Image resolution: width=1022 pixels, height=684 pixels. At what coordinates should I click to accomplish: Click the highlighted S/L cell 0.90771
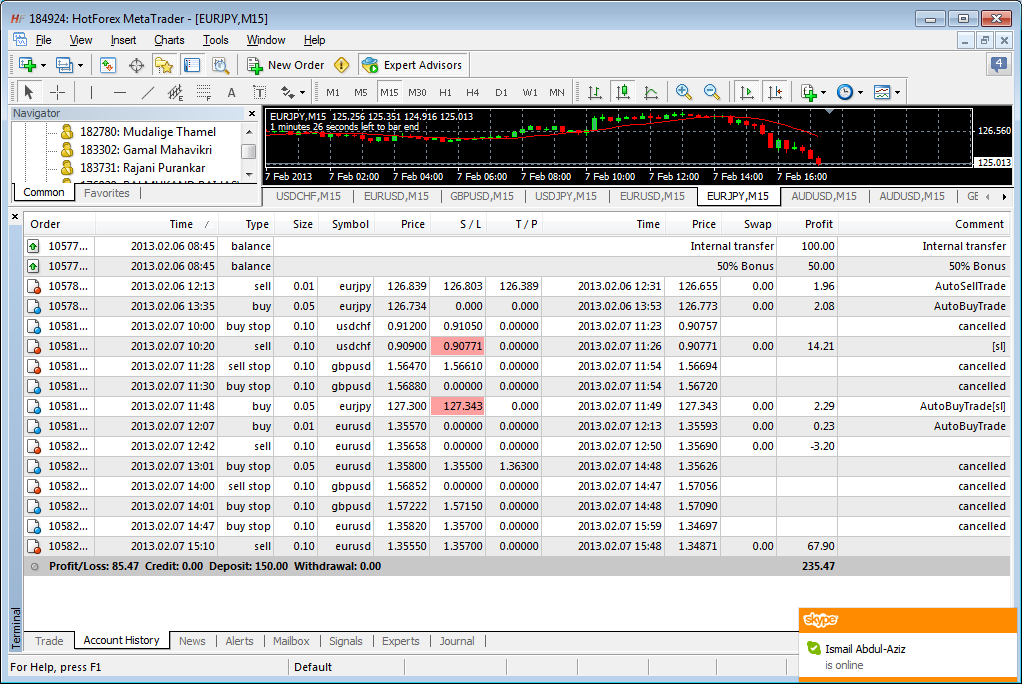tap(458, 346)
